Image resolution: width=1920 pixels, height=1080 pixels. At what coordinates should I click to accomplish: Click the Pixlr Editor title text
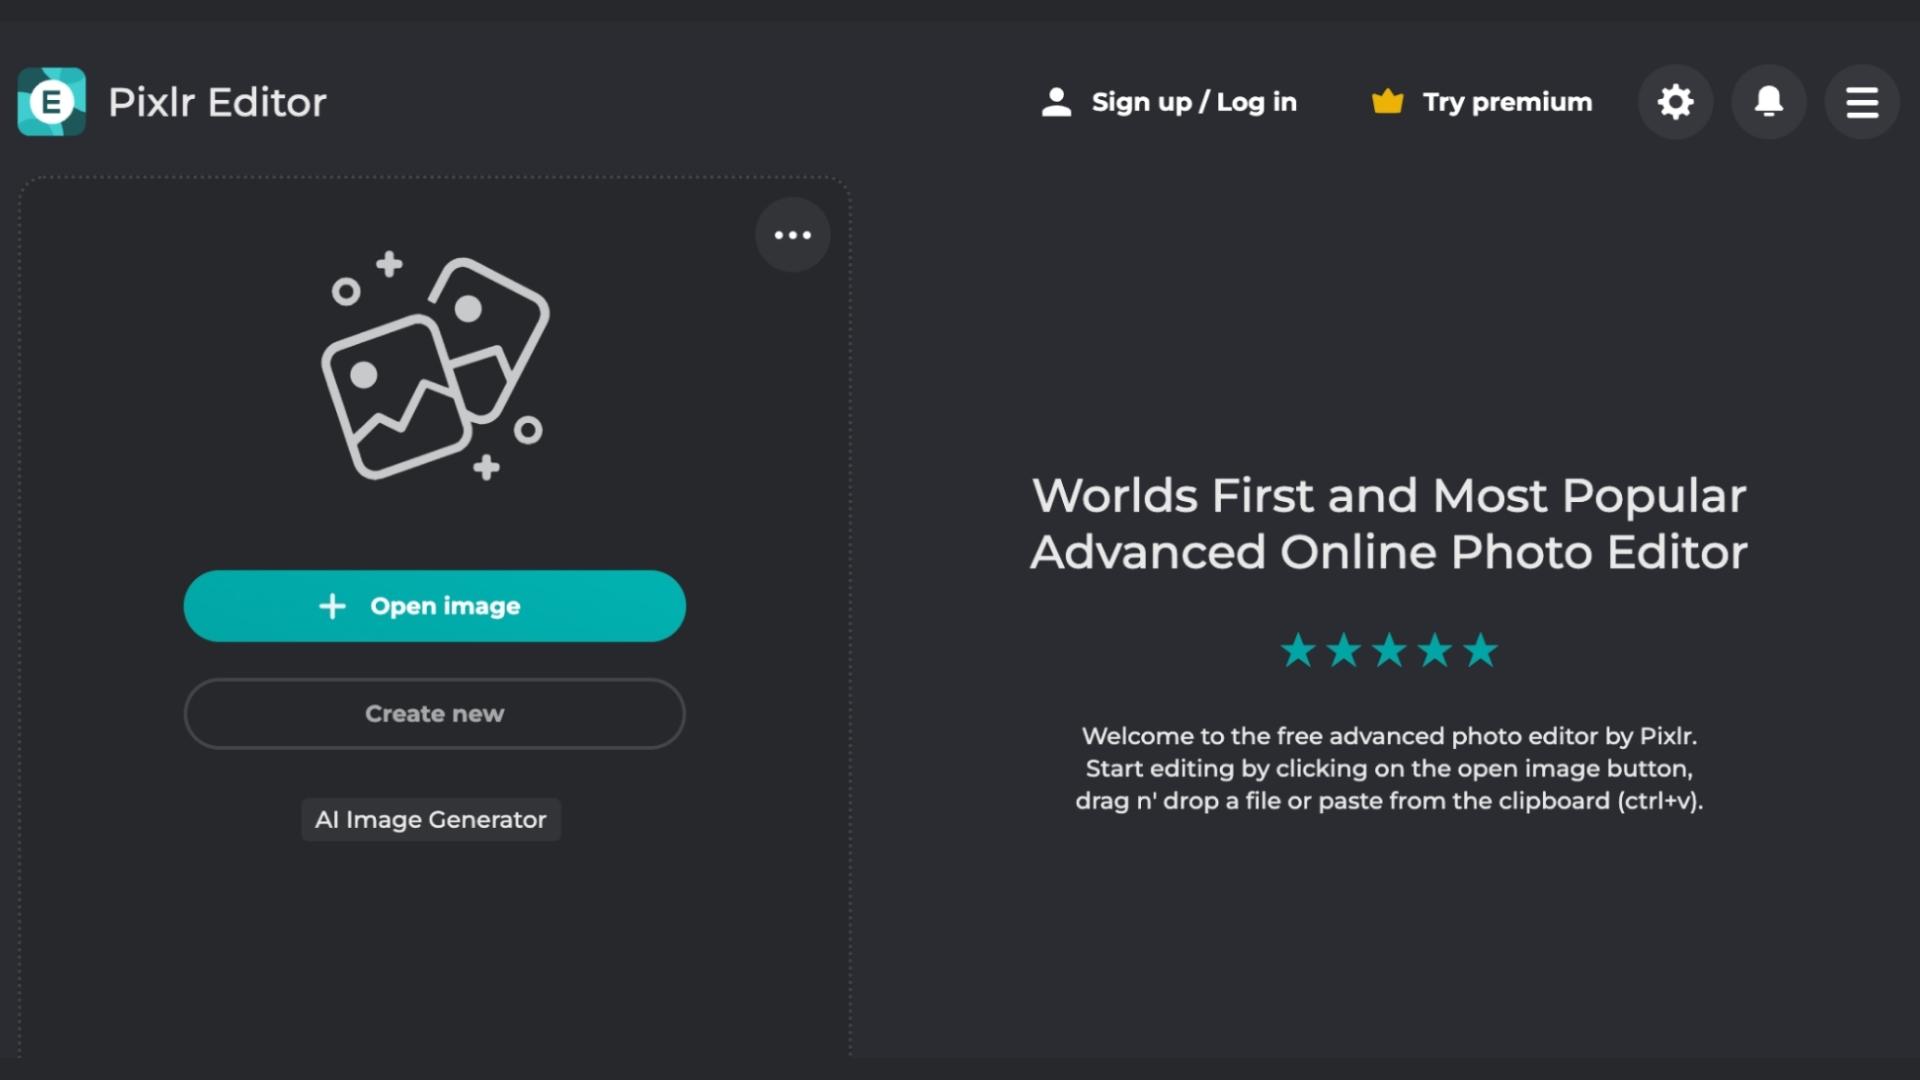pyautogui.click(x=217, y=102)
